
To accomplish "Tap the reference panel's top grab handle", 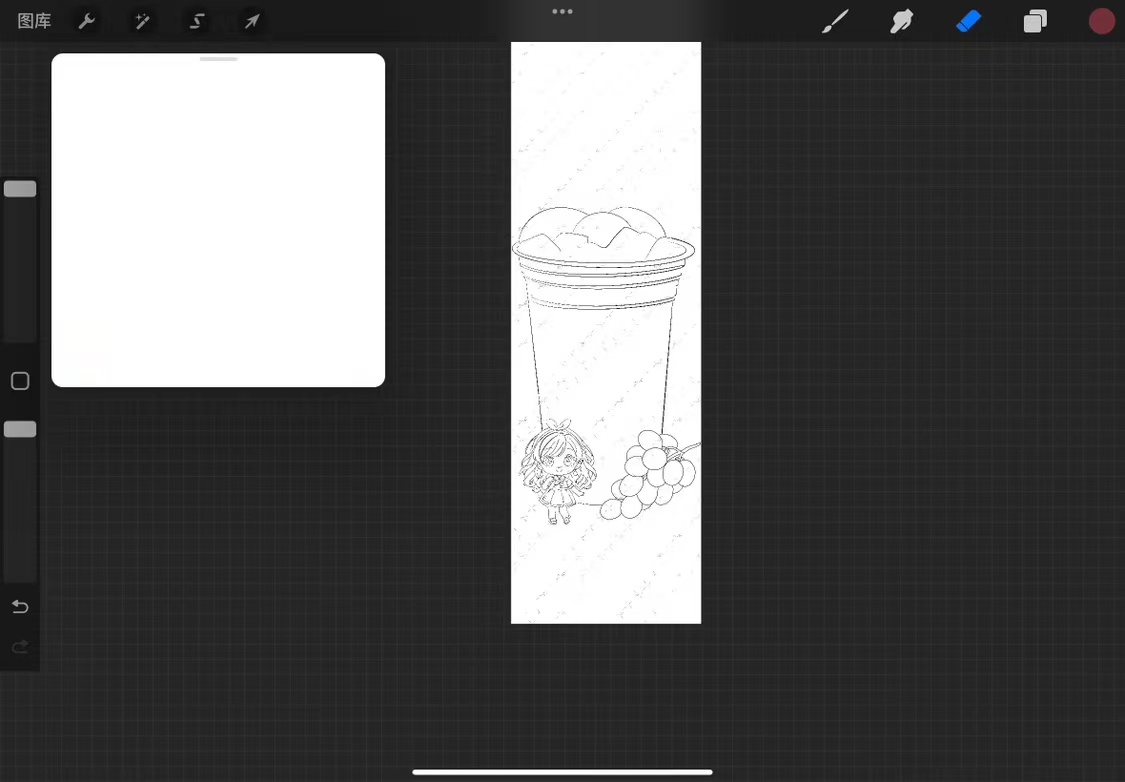I will tap(218, 60).
